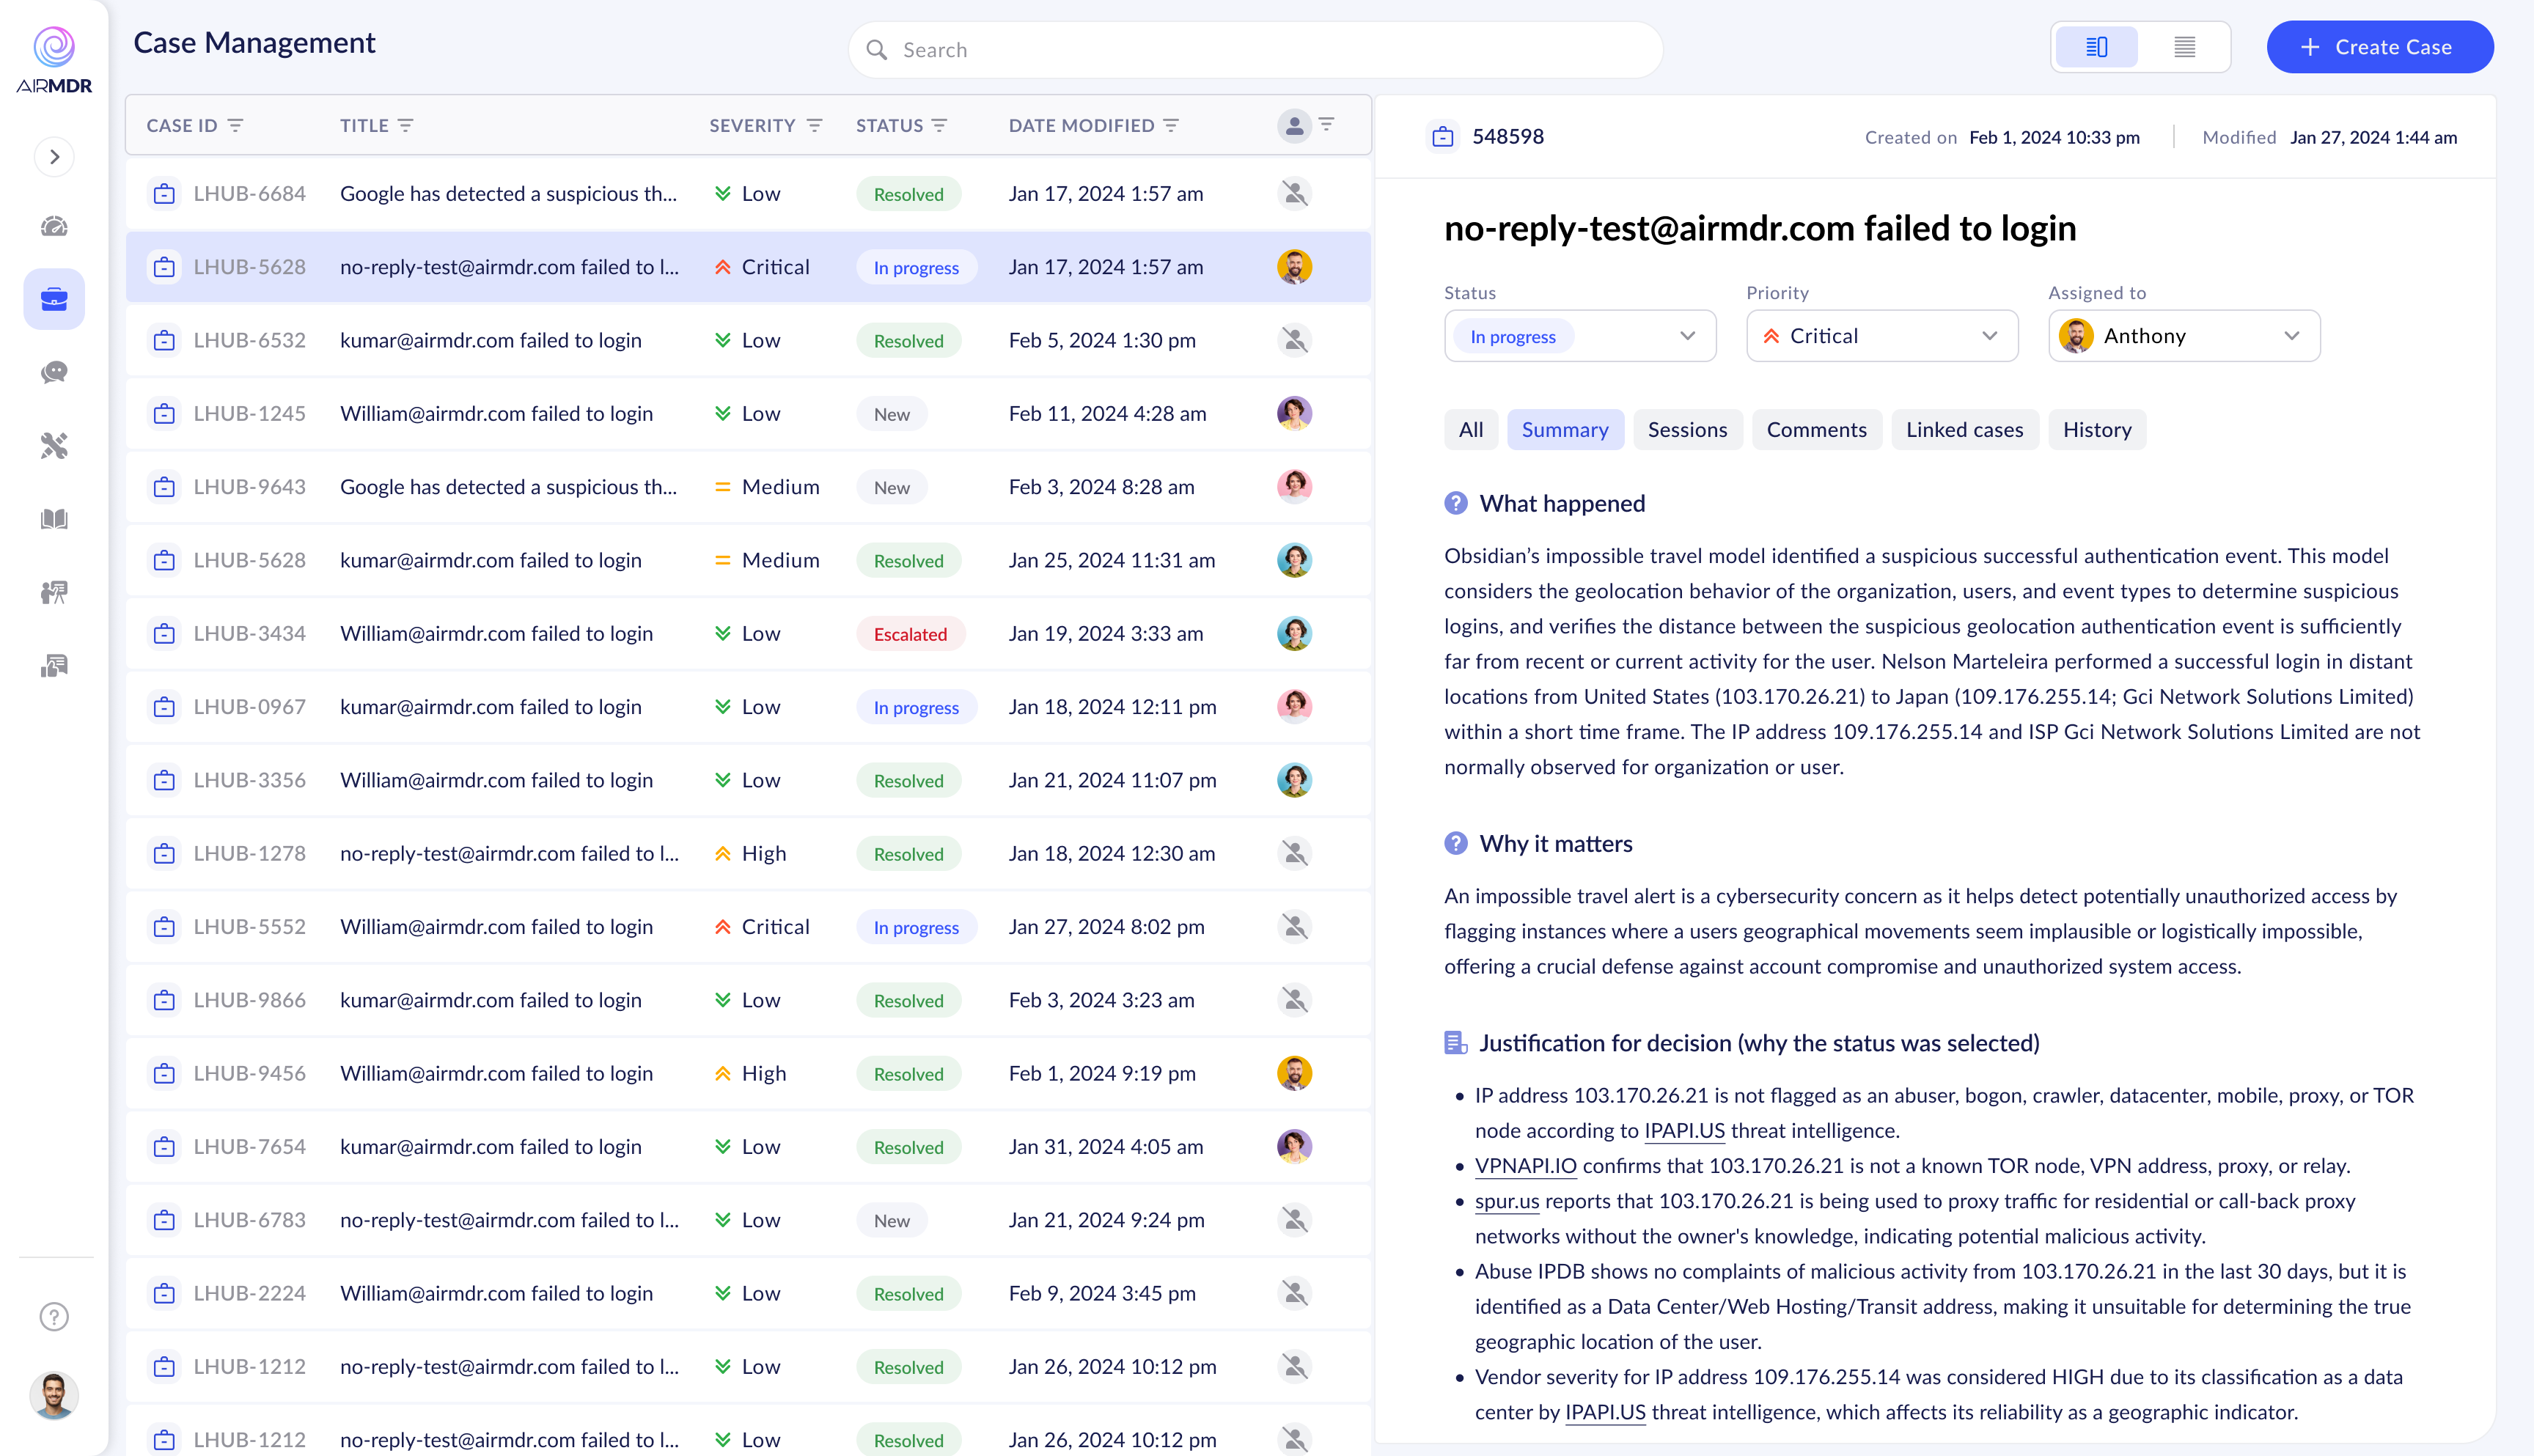Click the Create Case button

click(2380, 46)
